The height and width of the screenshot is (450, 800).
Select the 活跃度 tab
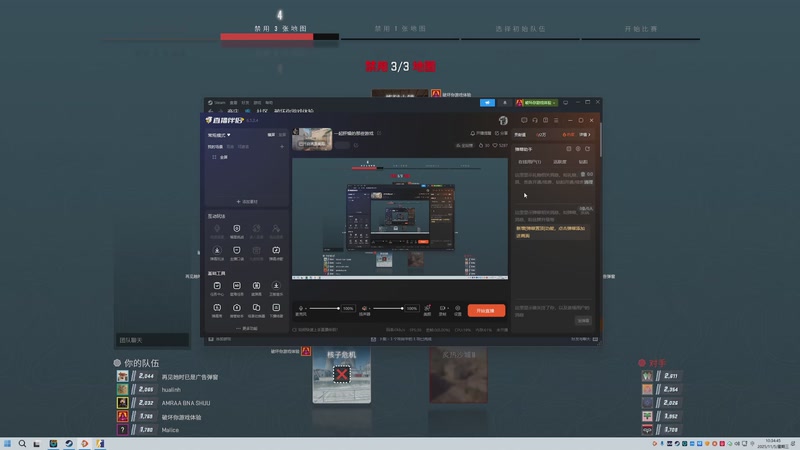[x=560, y=162]
